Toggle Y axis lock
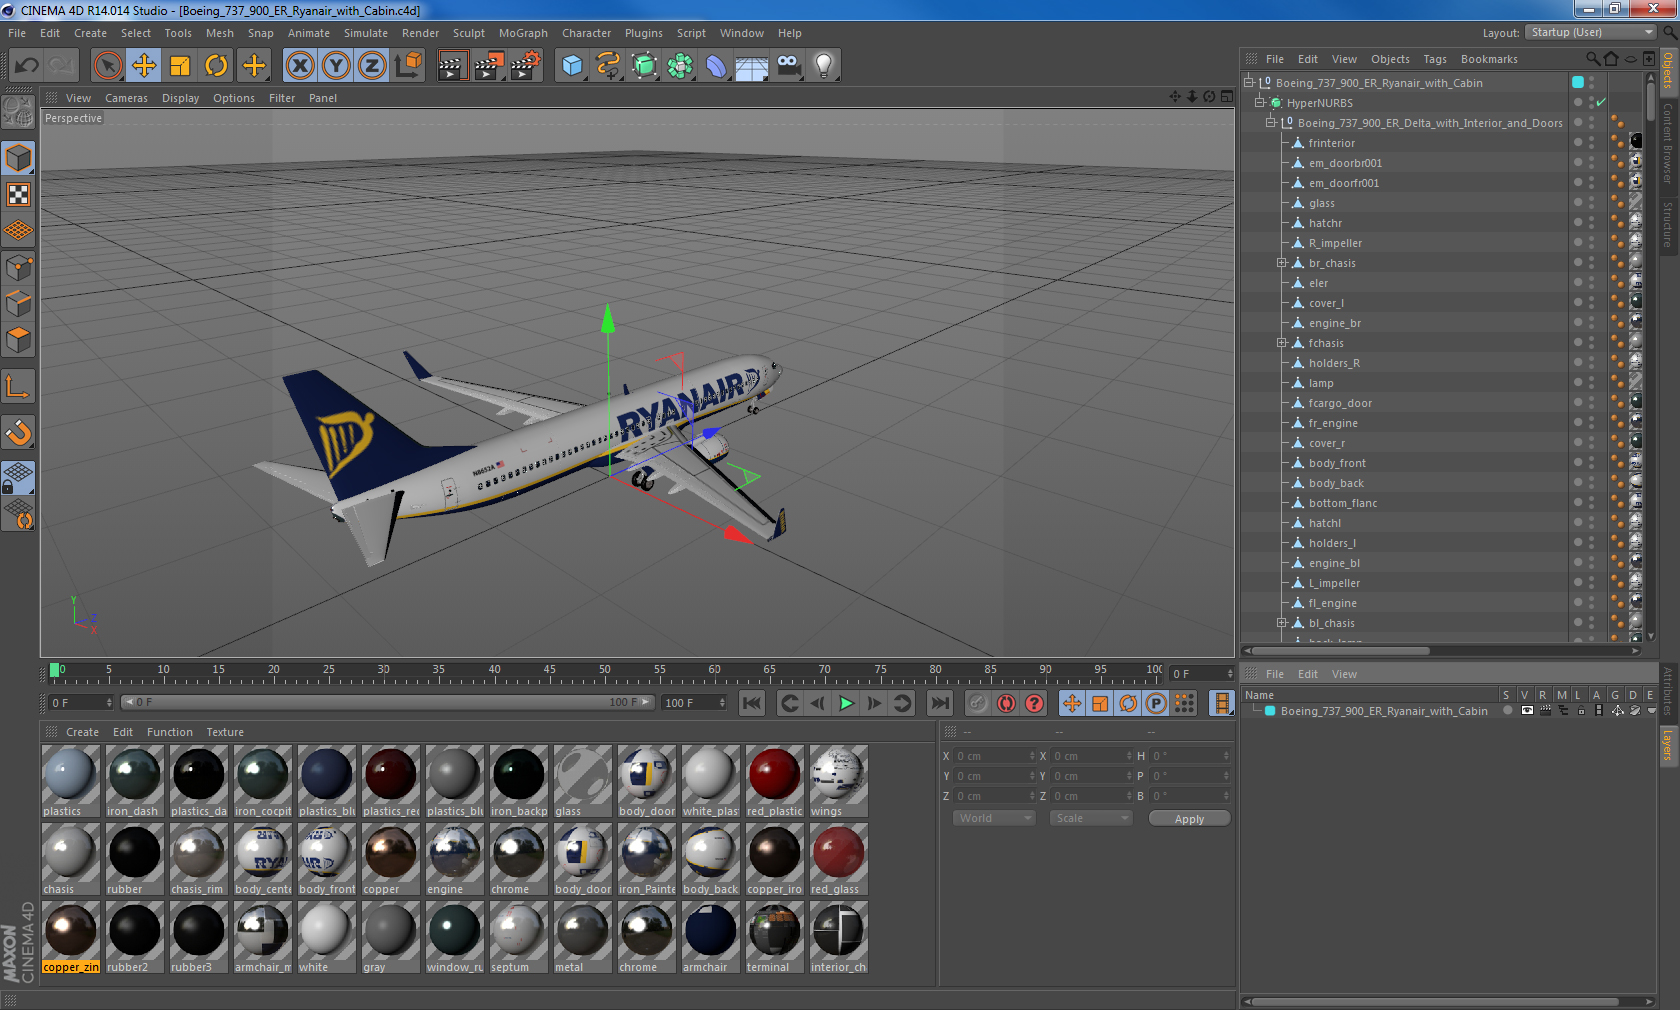Screen dimensions: 1680x1010 tap(336, 66)
